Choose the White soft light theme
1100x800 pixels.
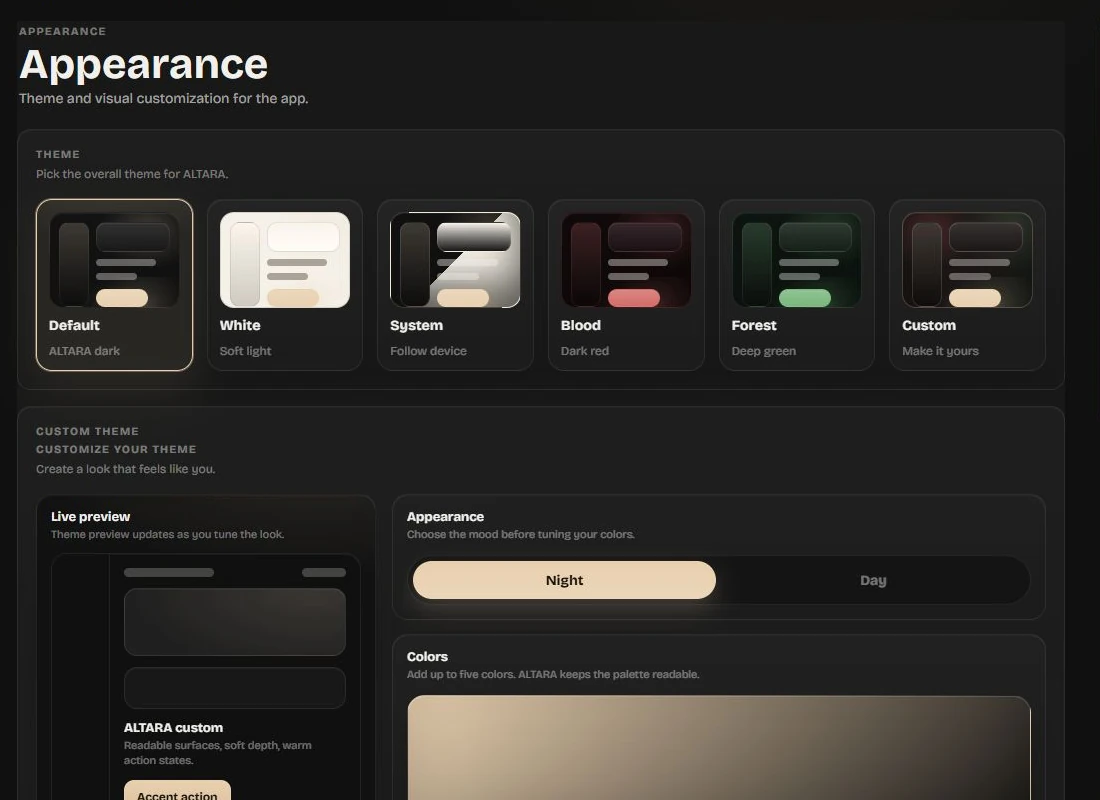[285, 285]
